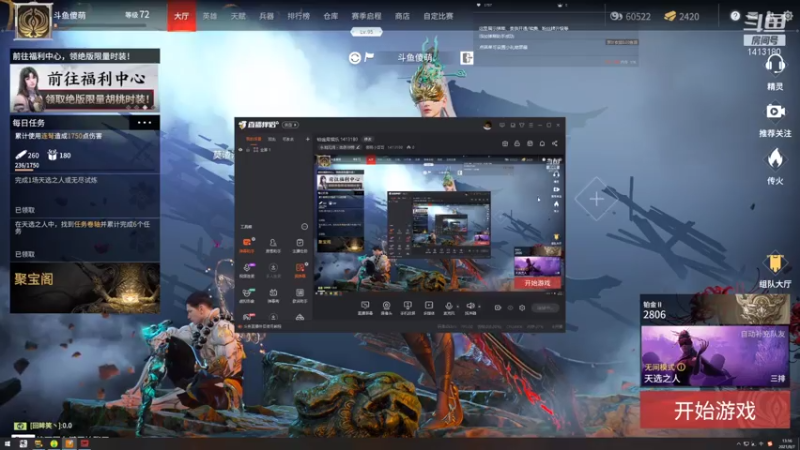Image resolution: width=800 pixels, height=450 pixels.
Task: Add a scene with the plus button
Action: point(308,139)
